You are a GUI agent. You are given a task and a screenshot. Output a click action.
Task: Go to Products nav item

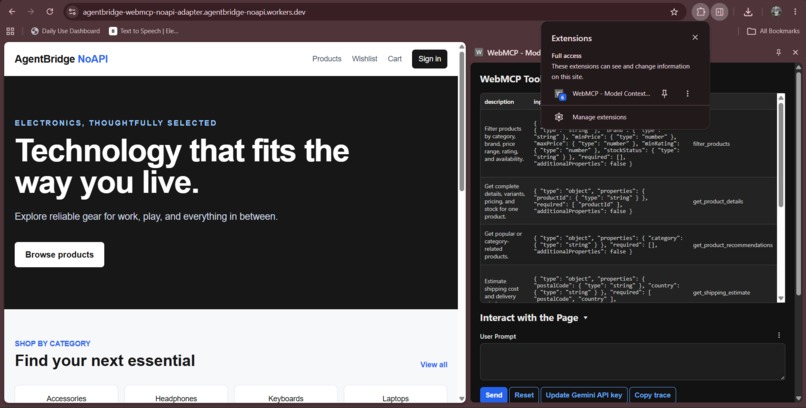(327, 59)
